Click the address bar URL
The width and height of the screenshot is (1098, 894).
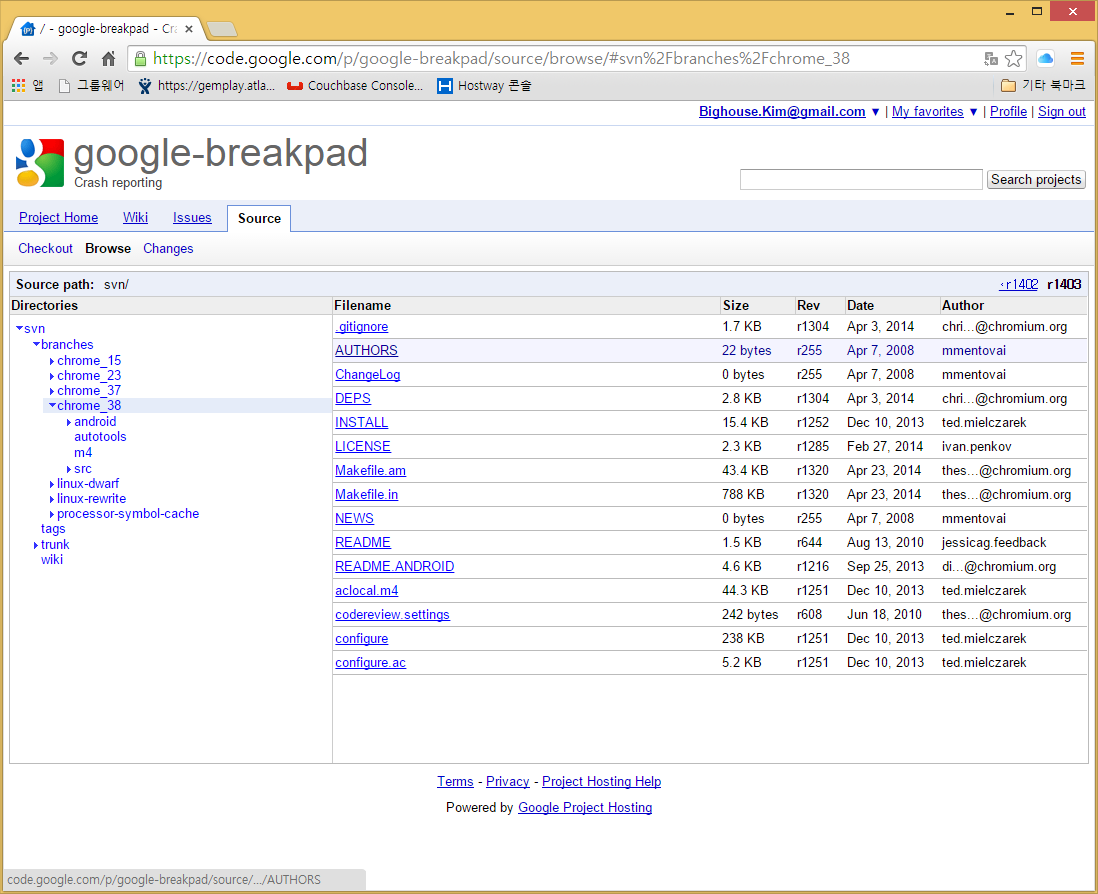[x=501, y=58]
